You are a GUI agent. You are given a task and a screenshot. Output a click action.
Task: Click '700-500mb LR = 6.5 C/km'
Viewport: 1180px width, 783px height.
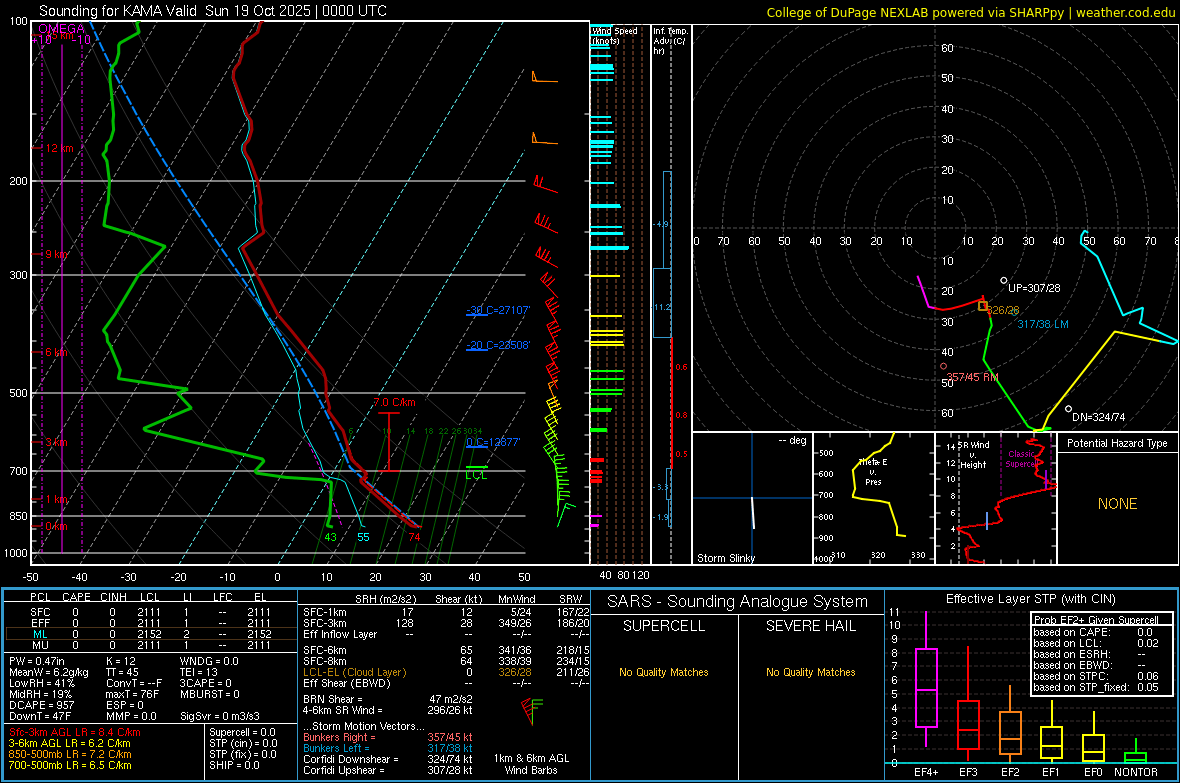click(x=70, y=765)
